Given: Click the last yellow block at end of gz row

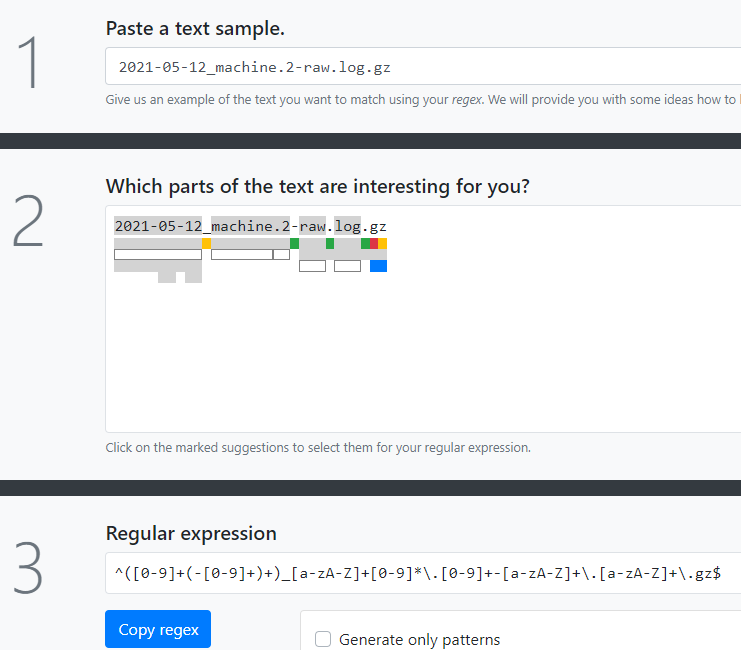Looking at the screenshot, I should [383, 243].
